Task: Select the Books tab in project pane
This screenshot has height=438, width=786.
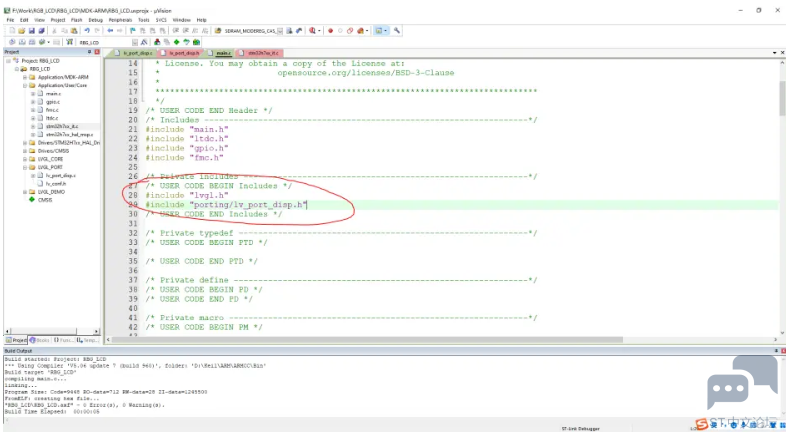Action: (x=40, y=340)
